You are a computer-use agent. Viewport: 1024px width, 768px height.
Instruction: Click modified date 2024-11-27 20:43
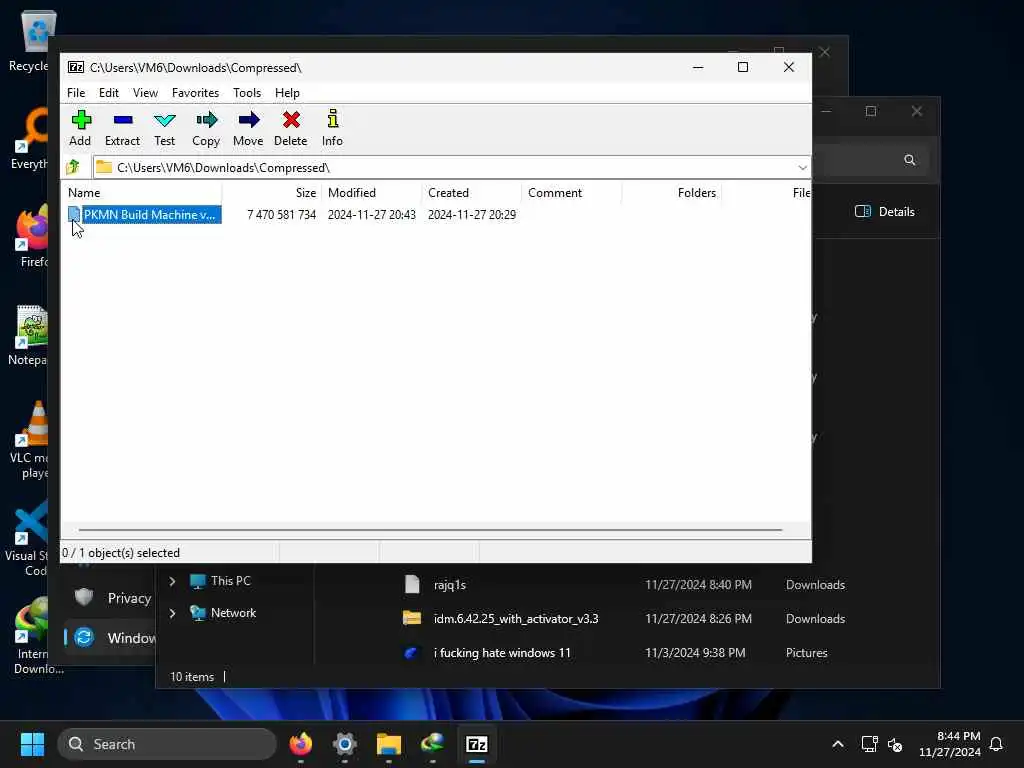372,215
